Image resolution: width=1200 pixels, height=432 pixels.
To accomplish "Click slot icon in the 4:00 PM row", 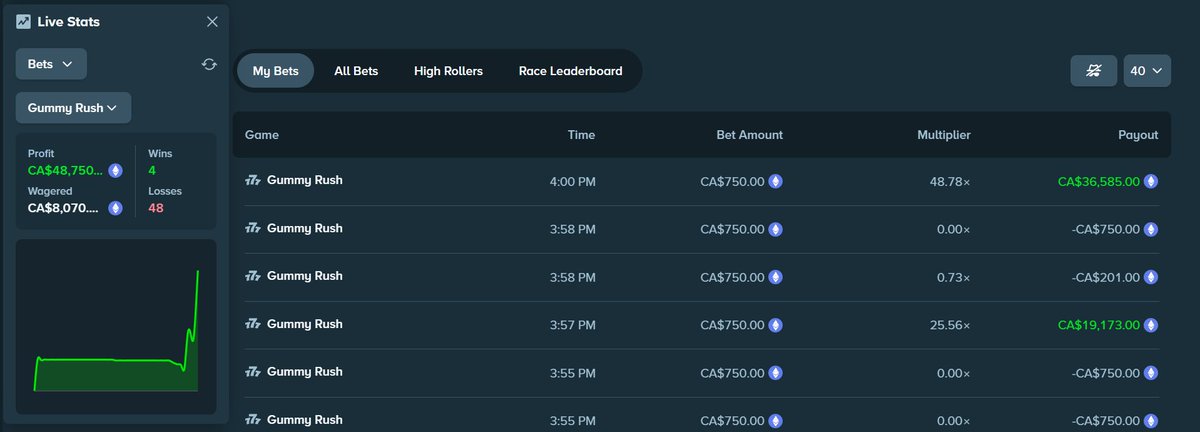I will tap(253, 181).
